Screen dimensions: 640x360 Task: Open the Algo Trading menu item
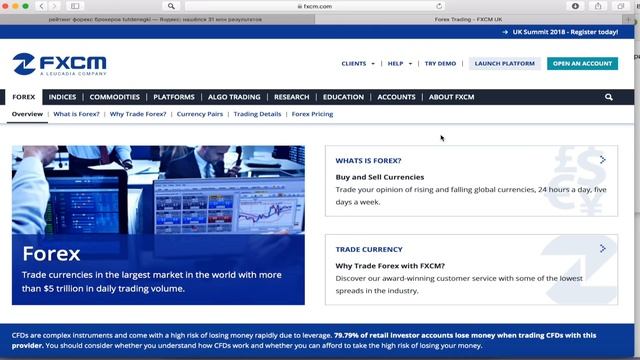coord(234,97)
